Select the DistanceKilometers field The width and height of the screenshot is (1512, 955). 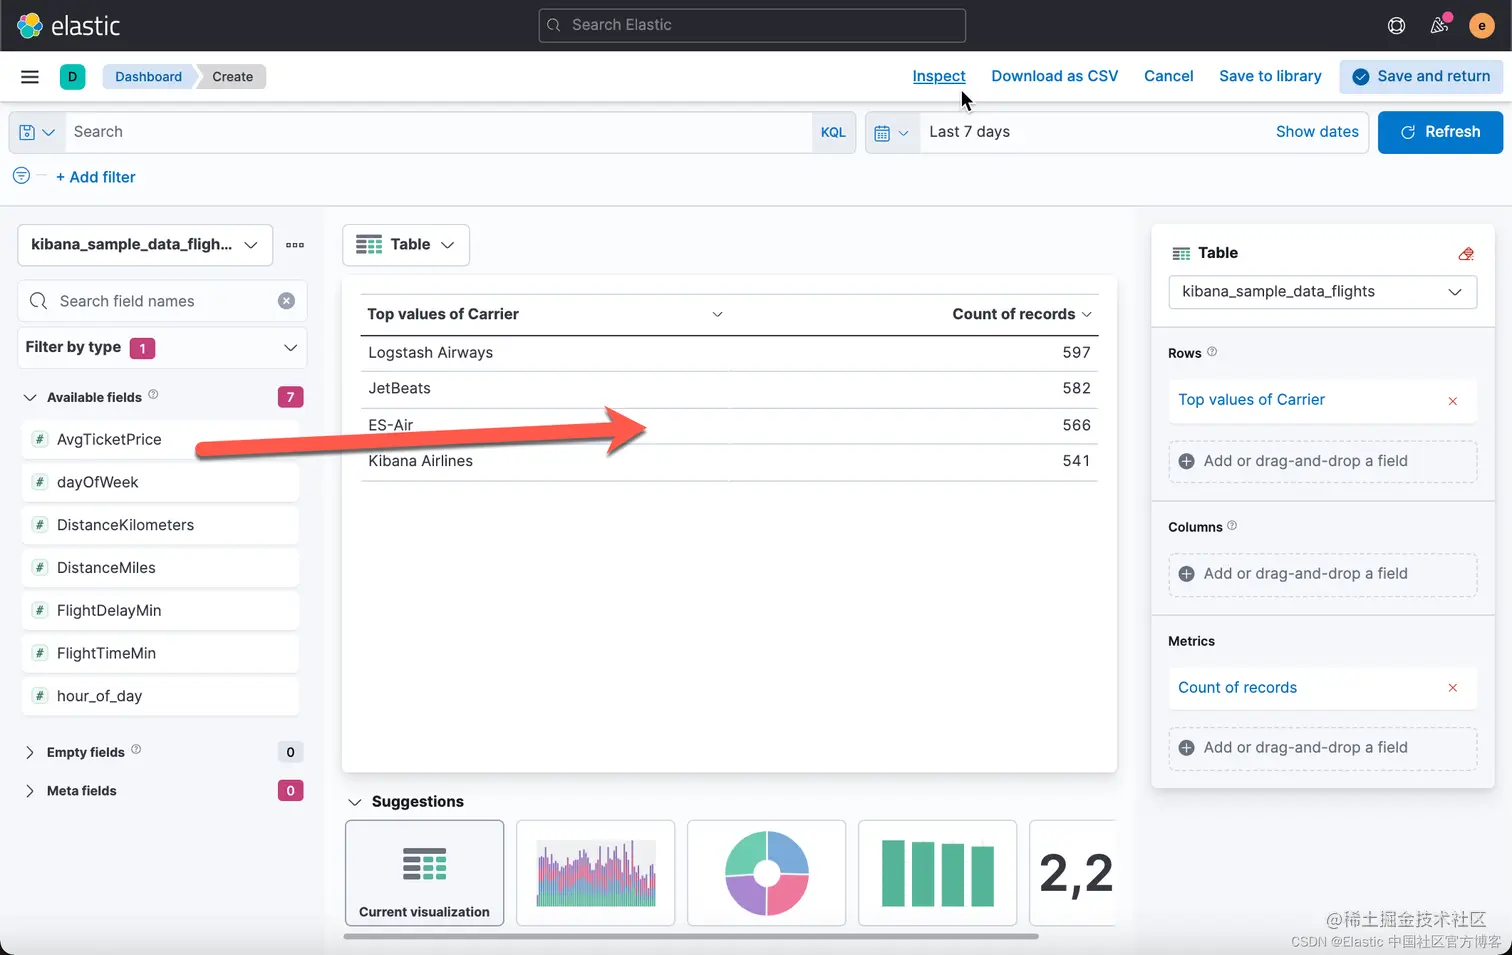(x=160, y=525)
